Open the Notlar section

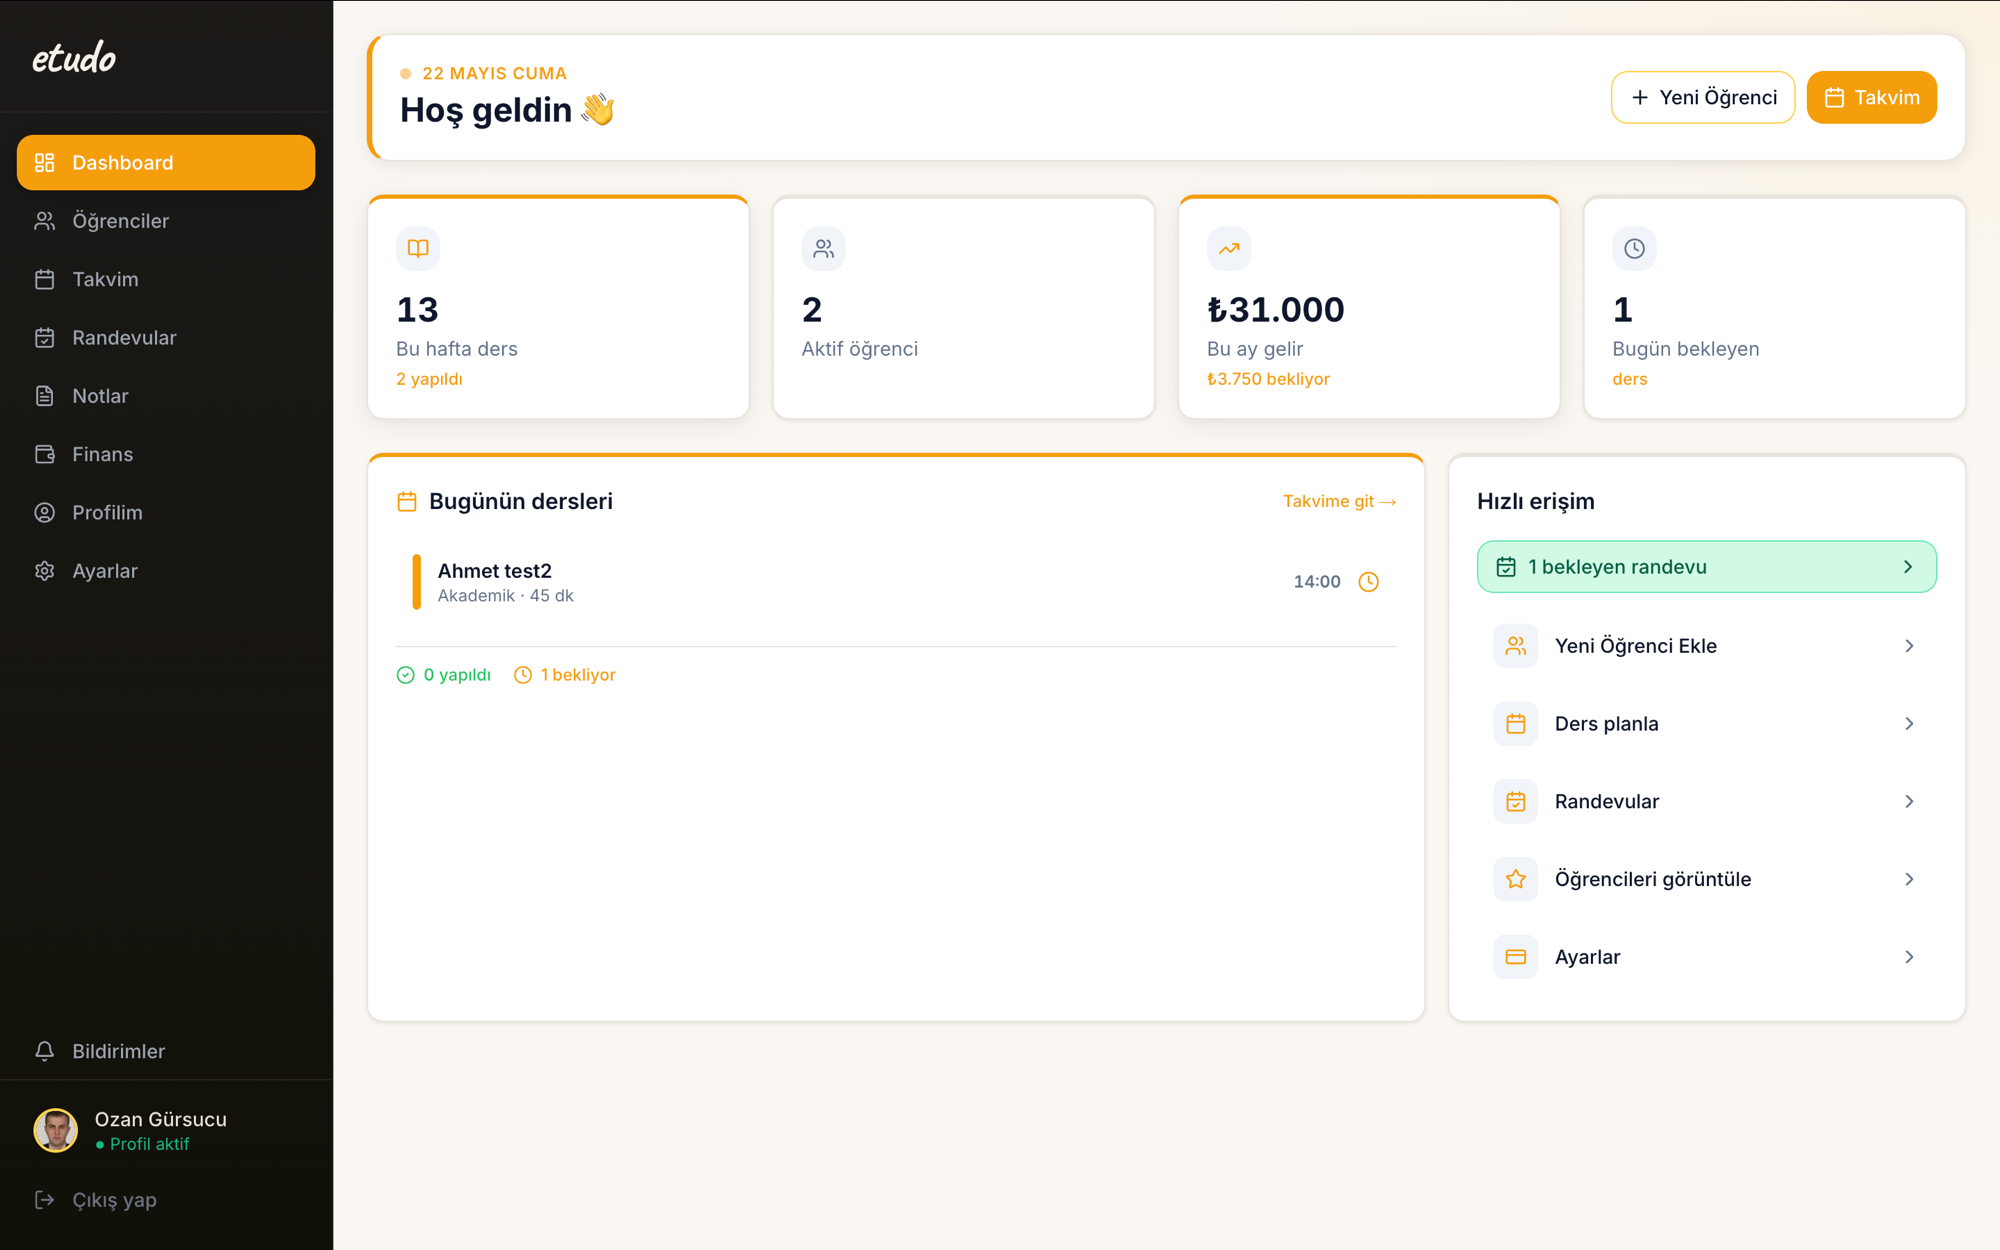click(x=166, y=396)
